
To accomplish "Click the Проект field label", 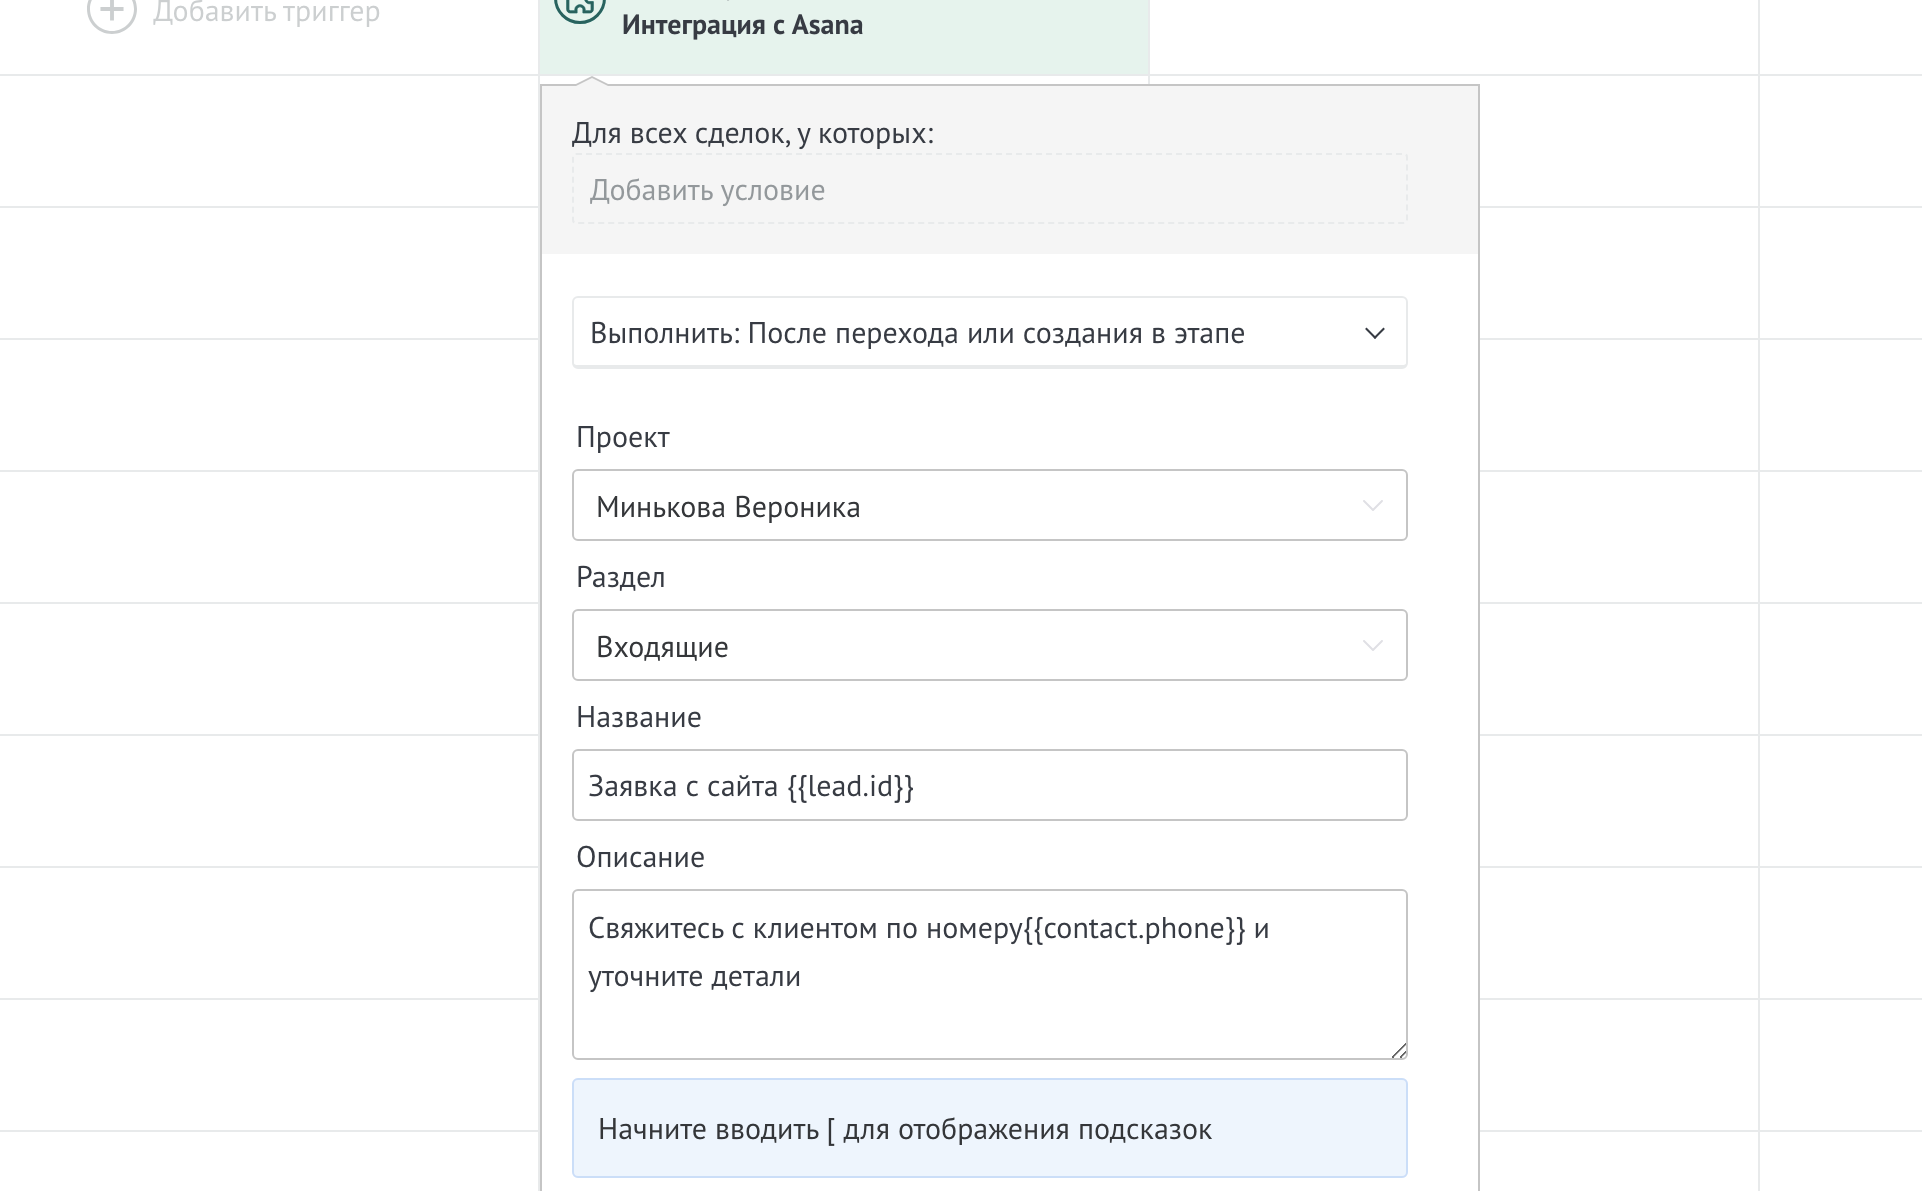I will click(622, 436).
